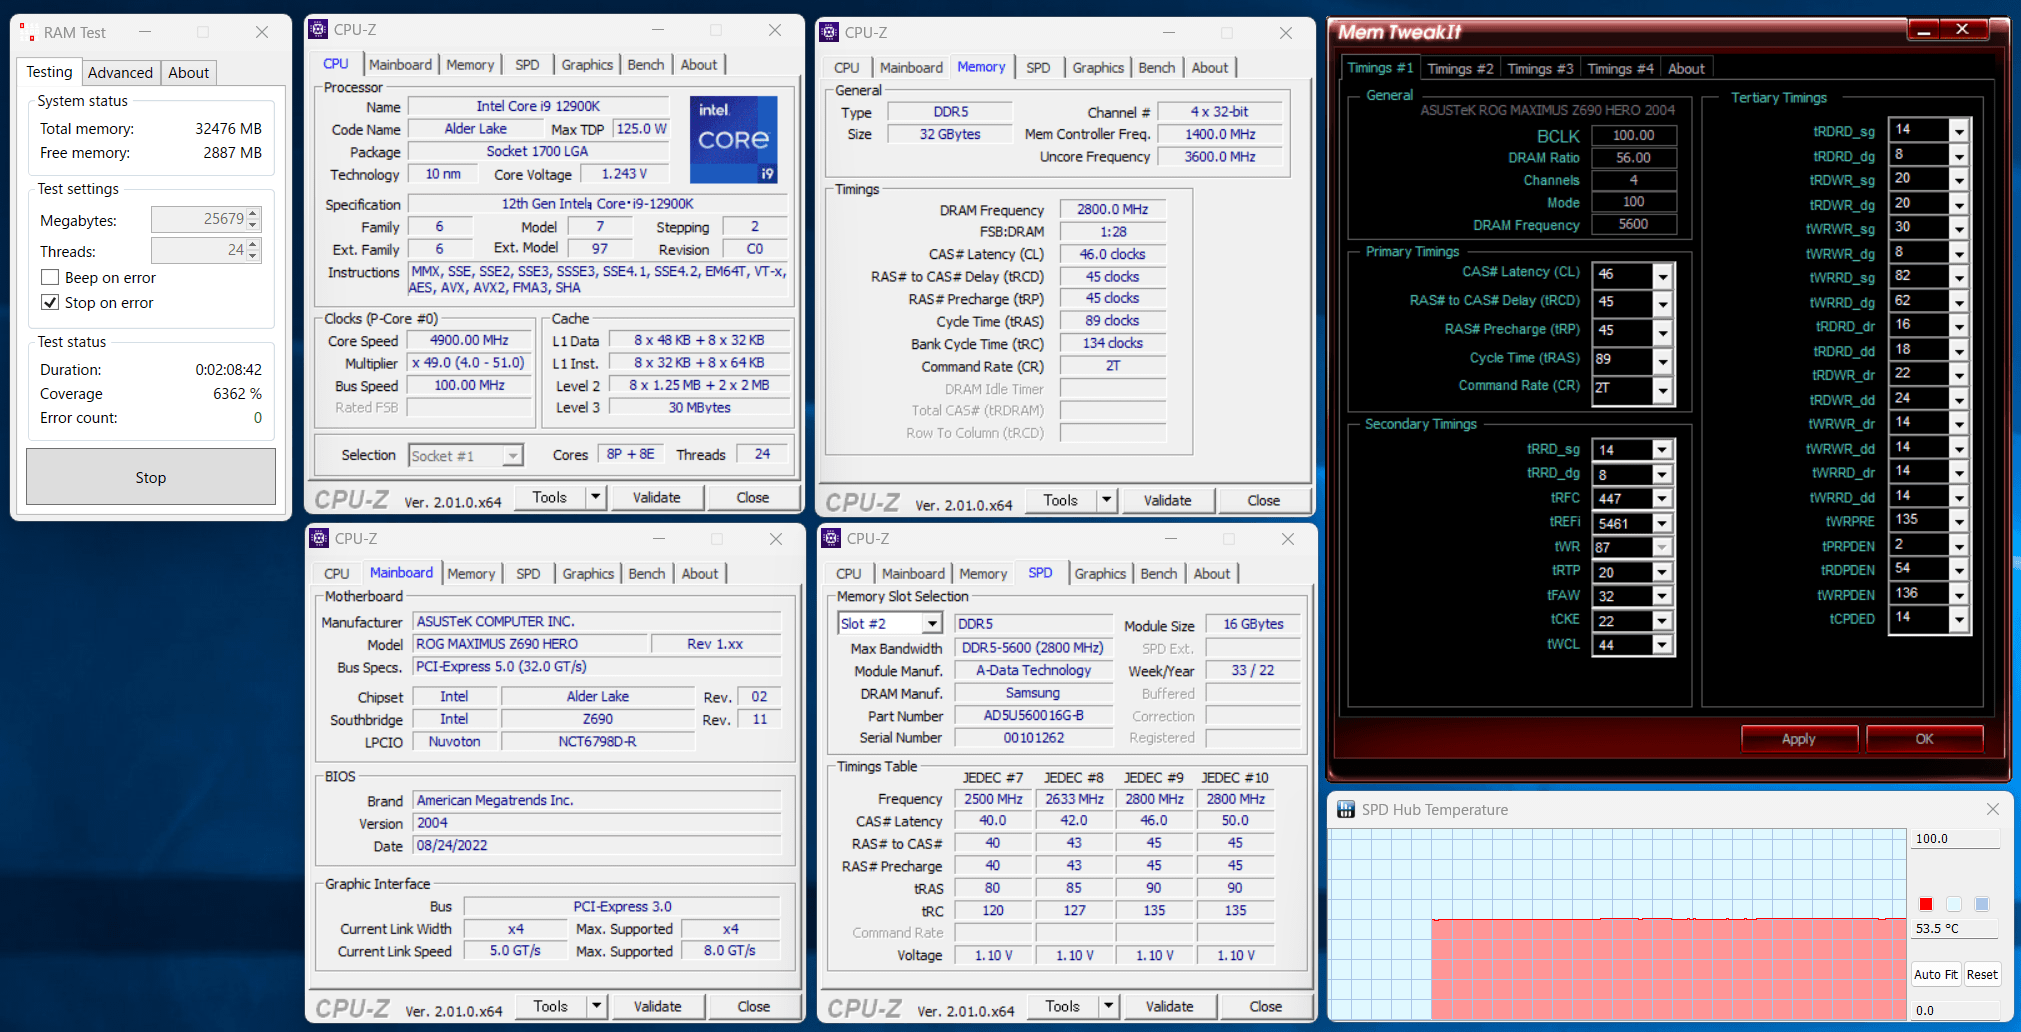Click Tools button in the Mainboard tab window
This screenshot has width=2021, height=1032.
550,1006
